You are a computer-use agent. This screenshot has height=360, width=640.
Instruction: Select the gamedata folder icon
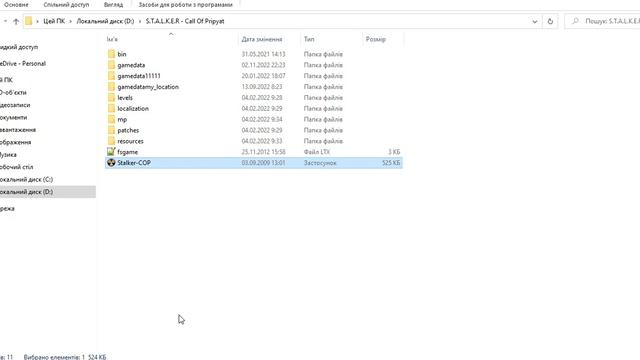111,65
